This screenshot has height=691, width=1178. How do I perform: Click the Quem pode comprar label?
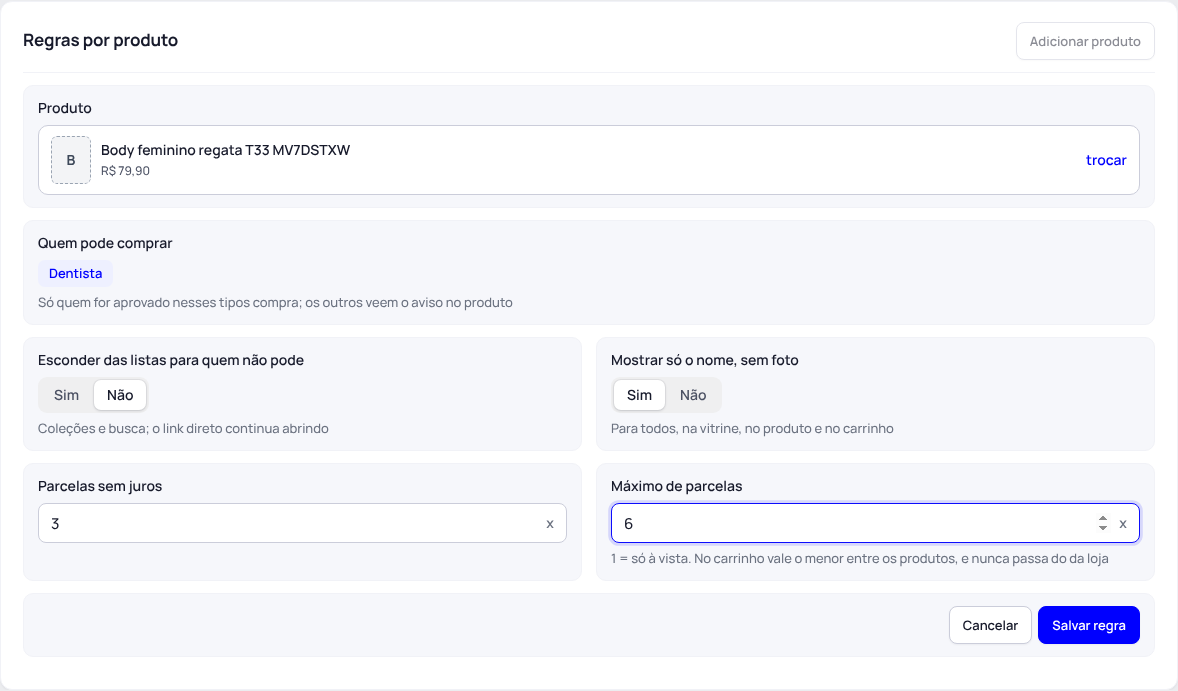click(x=105, y=243)
